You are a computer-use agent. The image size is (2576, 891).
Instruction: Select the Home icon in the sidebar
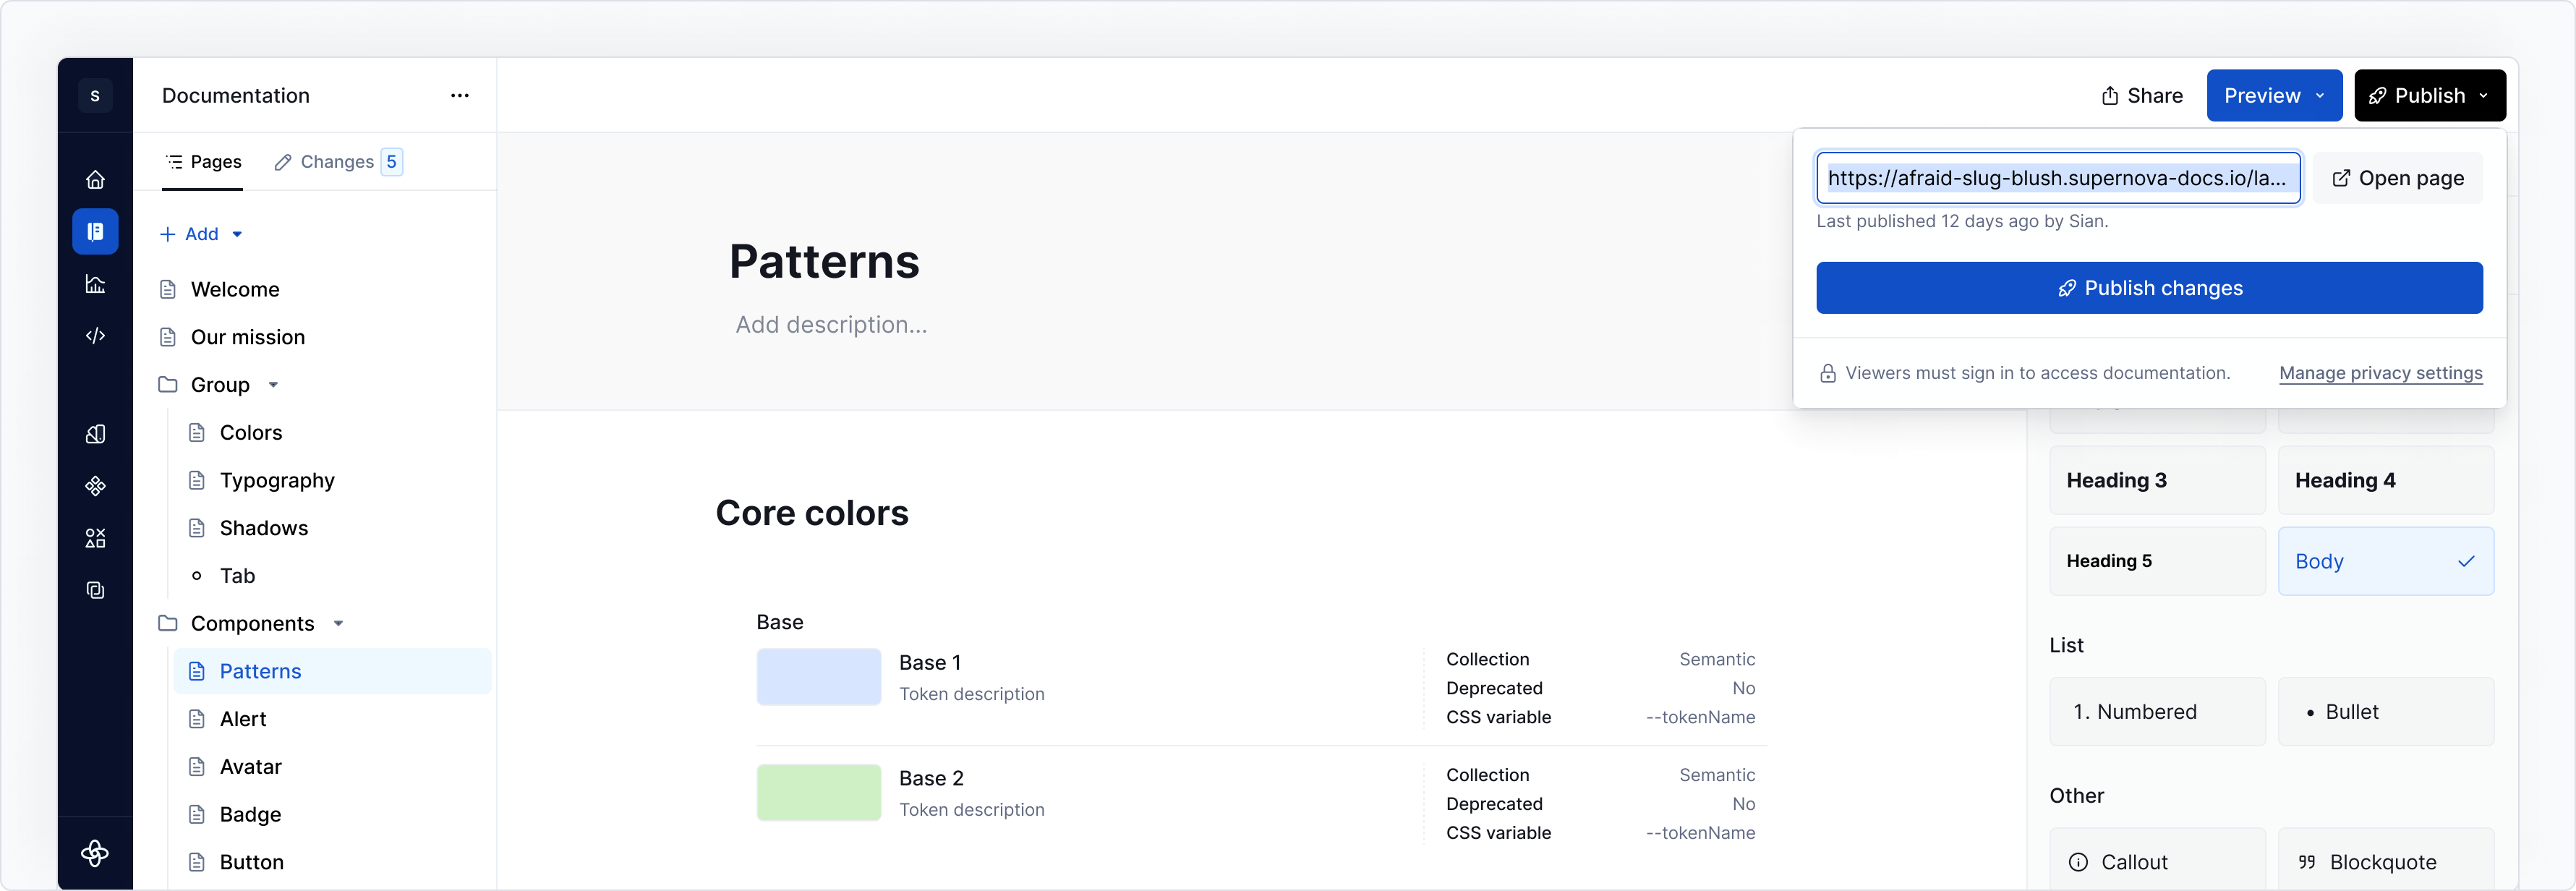tap(95, 180)
